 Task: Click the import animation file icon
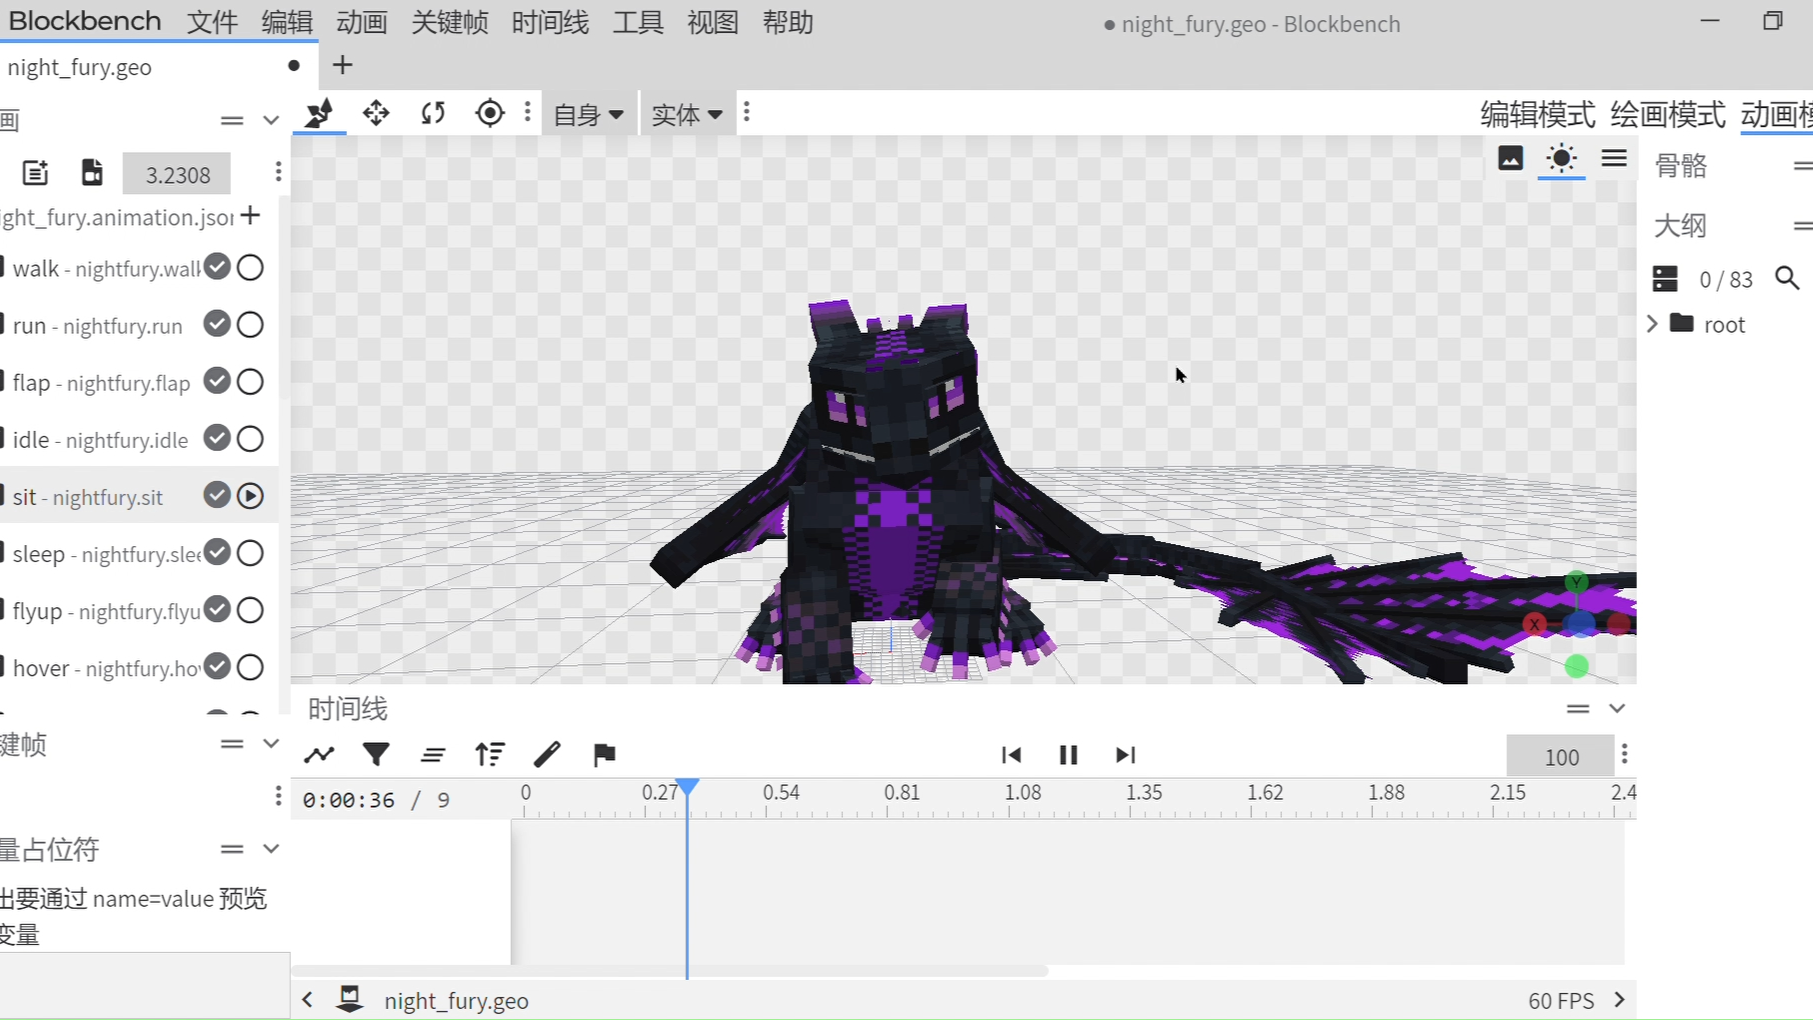pyautogui.click(x=92, y=173)
